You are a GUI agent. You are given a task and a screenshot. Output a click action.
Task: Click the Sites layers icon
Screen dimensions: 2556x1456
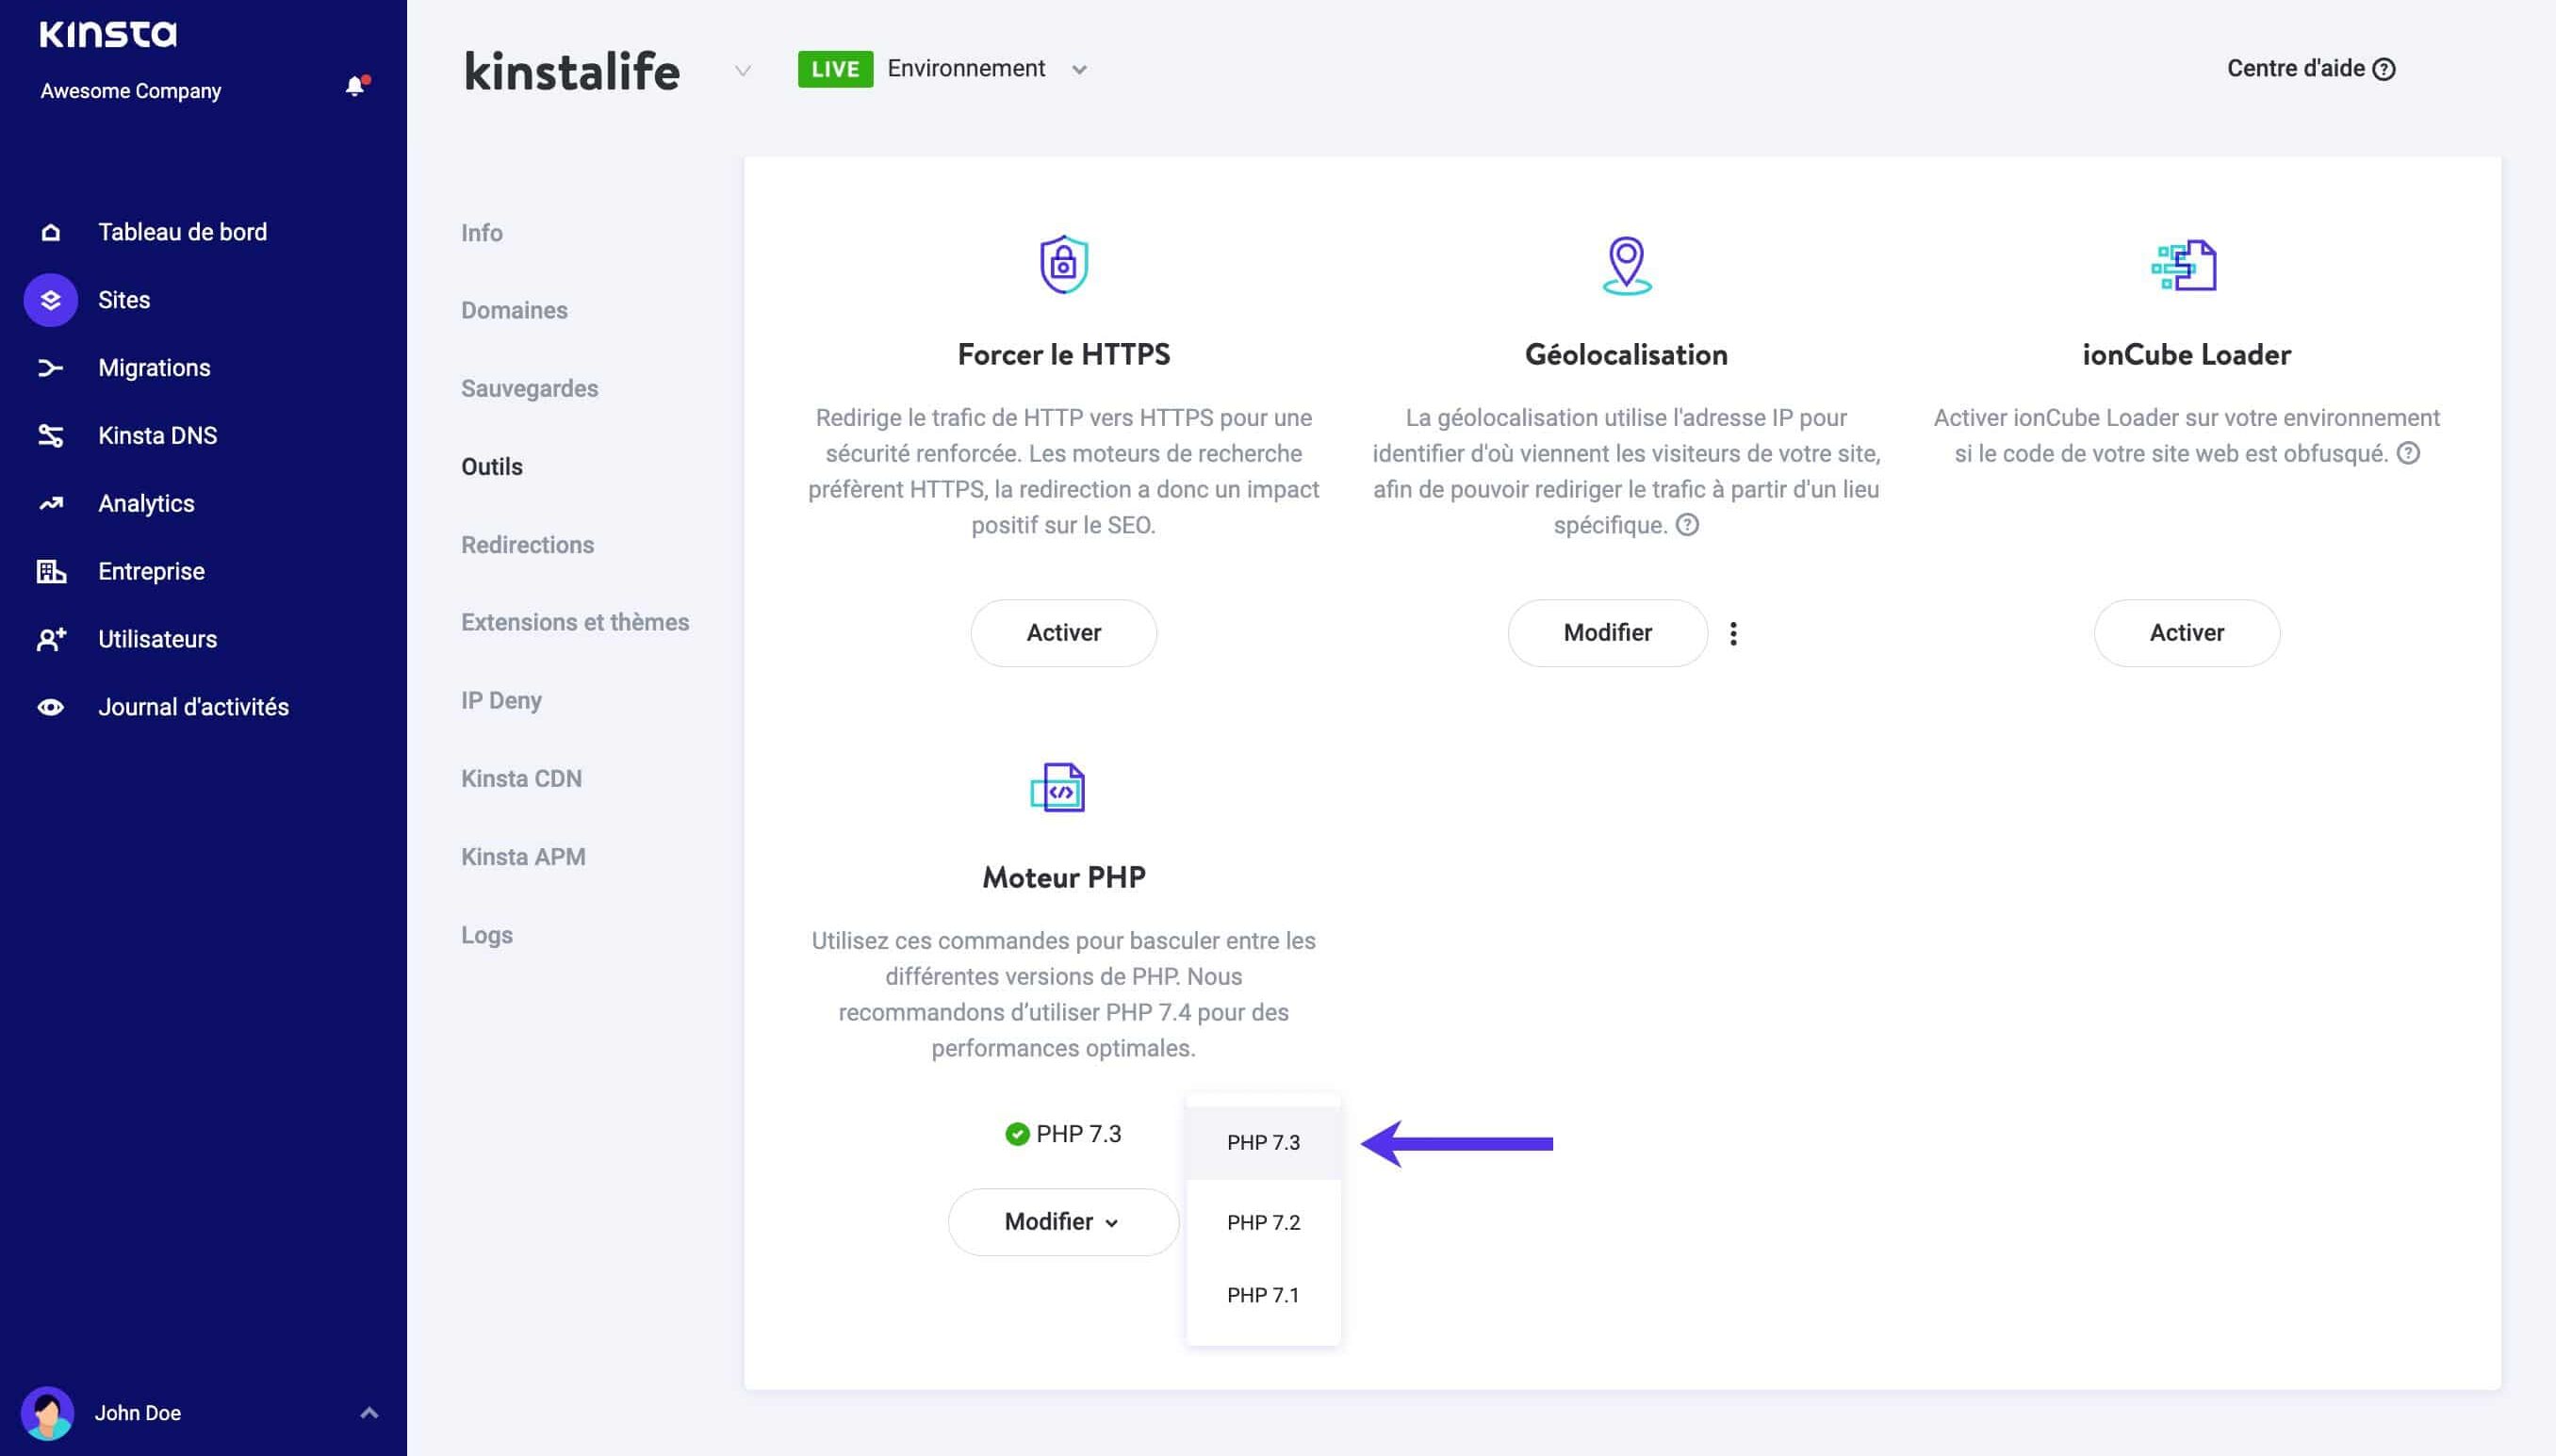click(x=50, y=300)
